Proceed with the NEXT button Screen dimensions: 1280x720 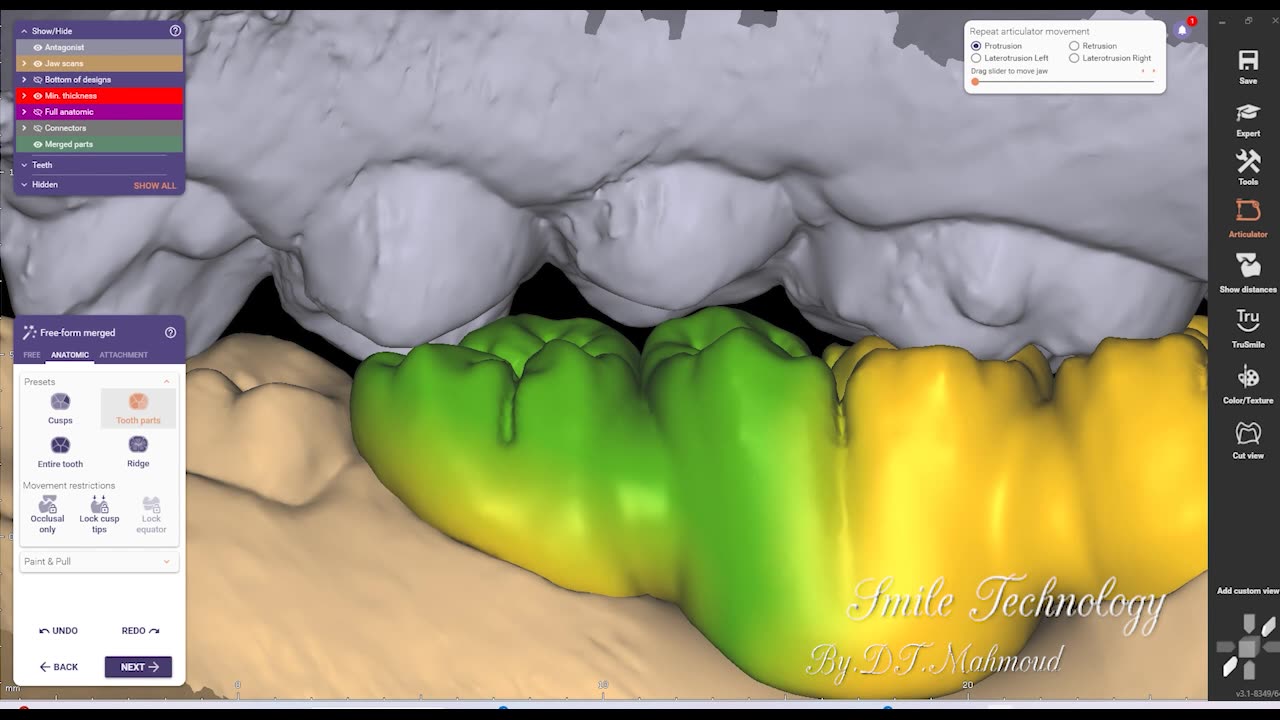coord(138,667)
